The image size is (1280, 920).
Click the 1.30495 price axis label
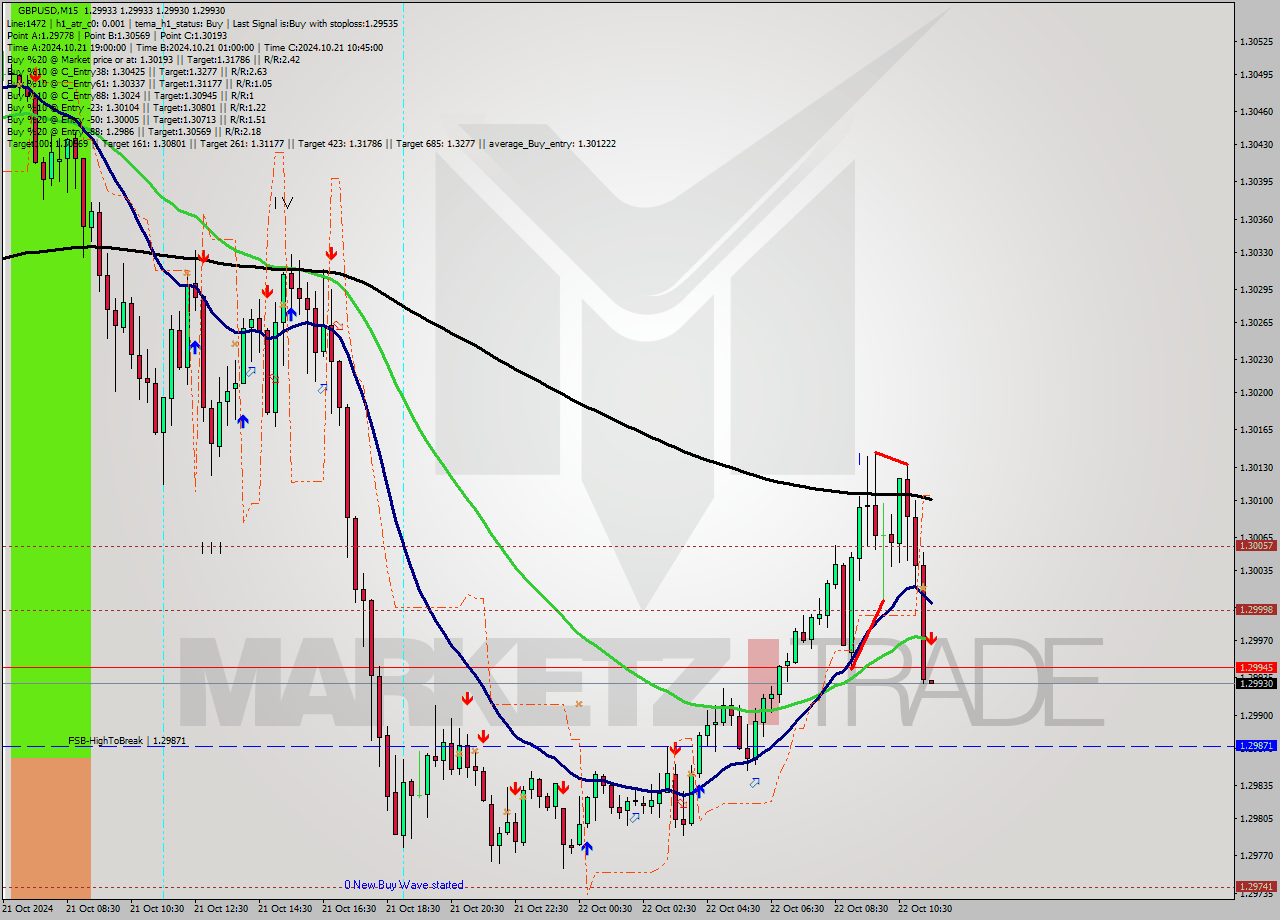[1256, 75]
